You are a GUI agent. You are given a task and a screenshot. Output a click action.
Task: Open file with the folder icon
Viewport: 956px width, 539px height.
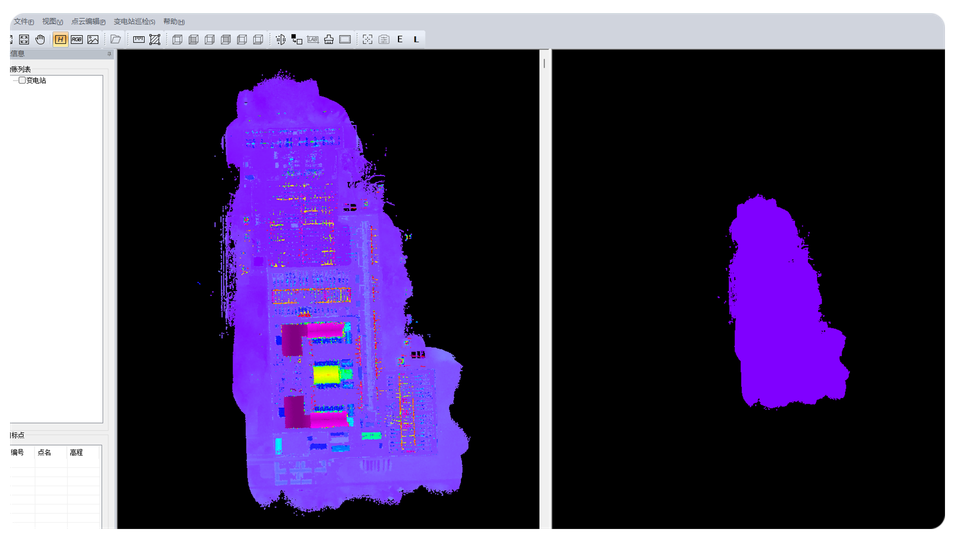pos(116,39)
